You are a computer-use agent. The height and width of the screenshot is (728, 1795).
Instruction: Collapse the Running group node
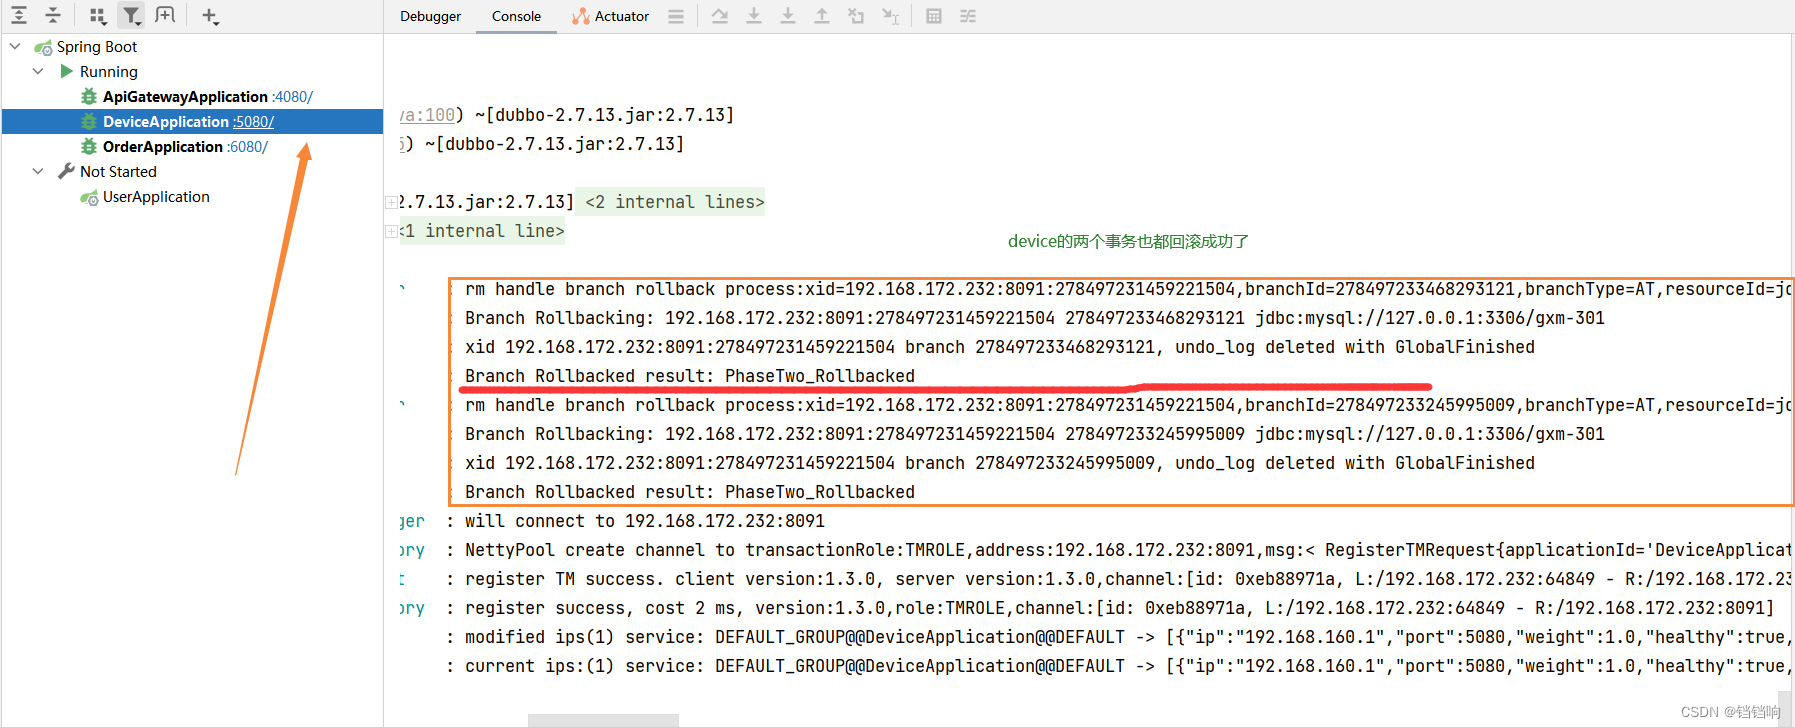(x=38, y=71)
